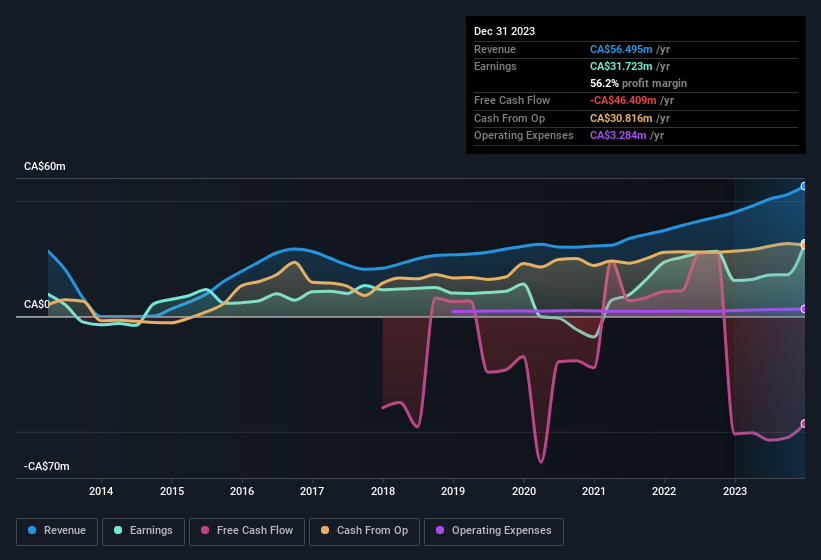Click the pink Free Cash Flow dot
Image resolution: width=821 pixels, height=560 pixels.
206,531
